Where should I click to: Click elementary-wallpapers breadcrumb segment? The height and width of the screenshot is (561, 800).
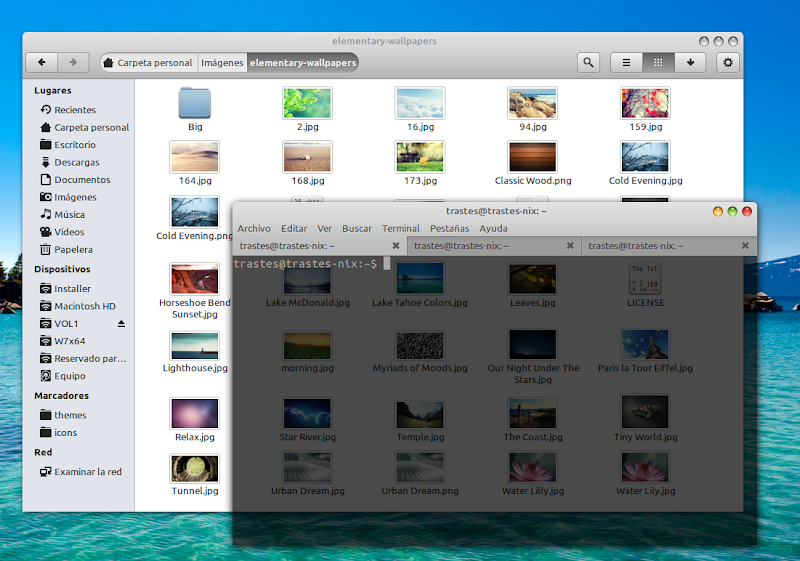coord(303,63)
